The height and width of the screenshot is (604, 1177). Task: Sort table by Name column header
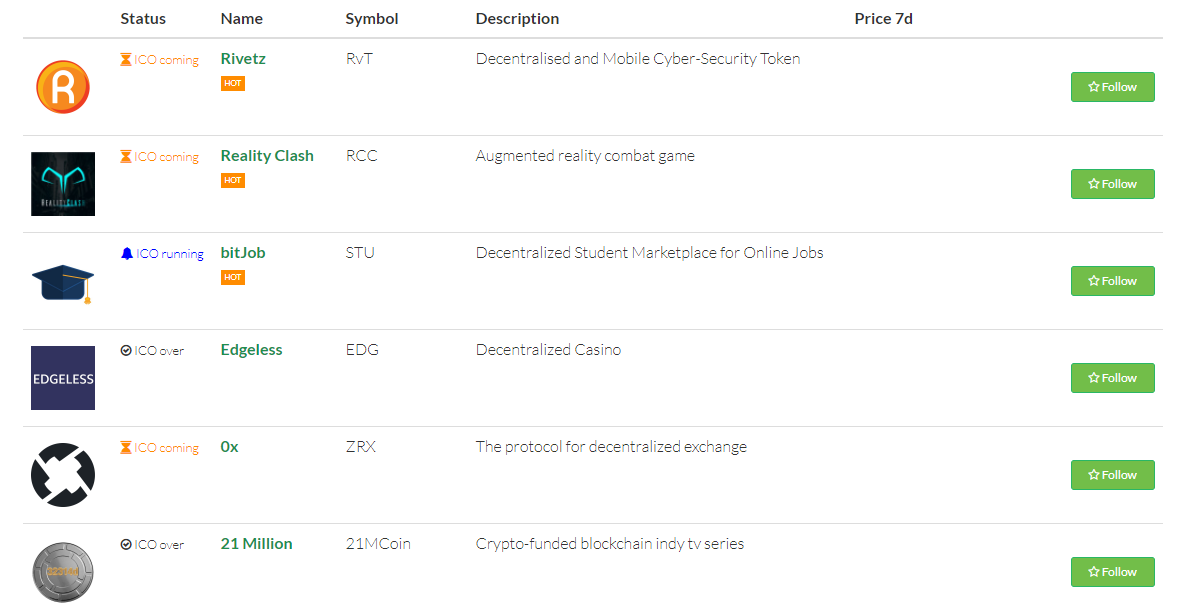242,19
